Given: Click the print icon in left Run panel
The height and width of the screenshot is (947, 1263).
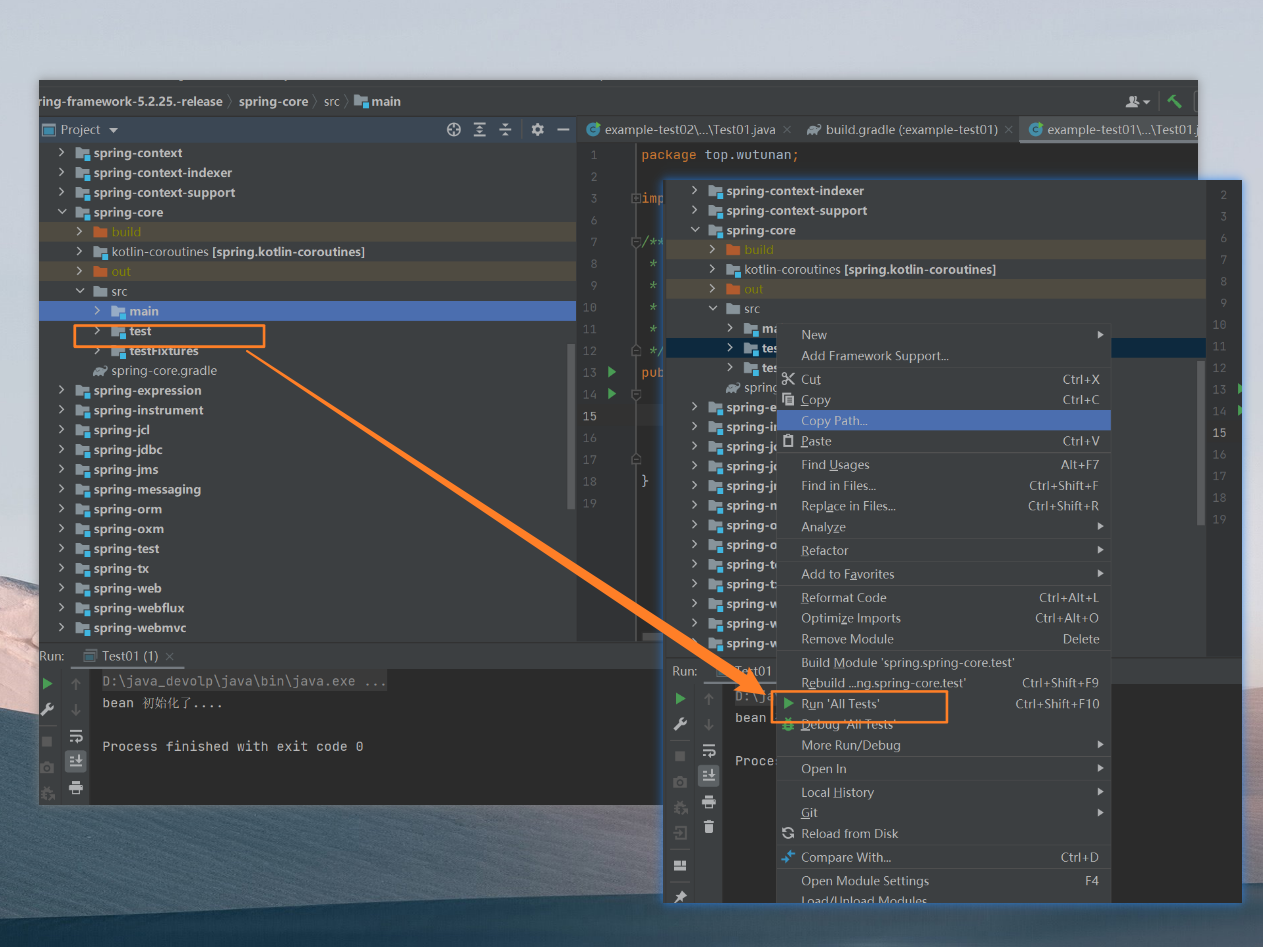Looking at the screenshot, I should 76,788.
